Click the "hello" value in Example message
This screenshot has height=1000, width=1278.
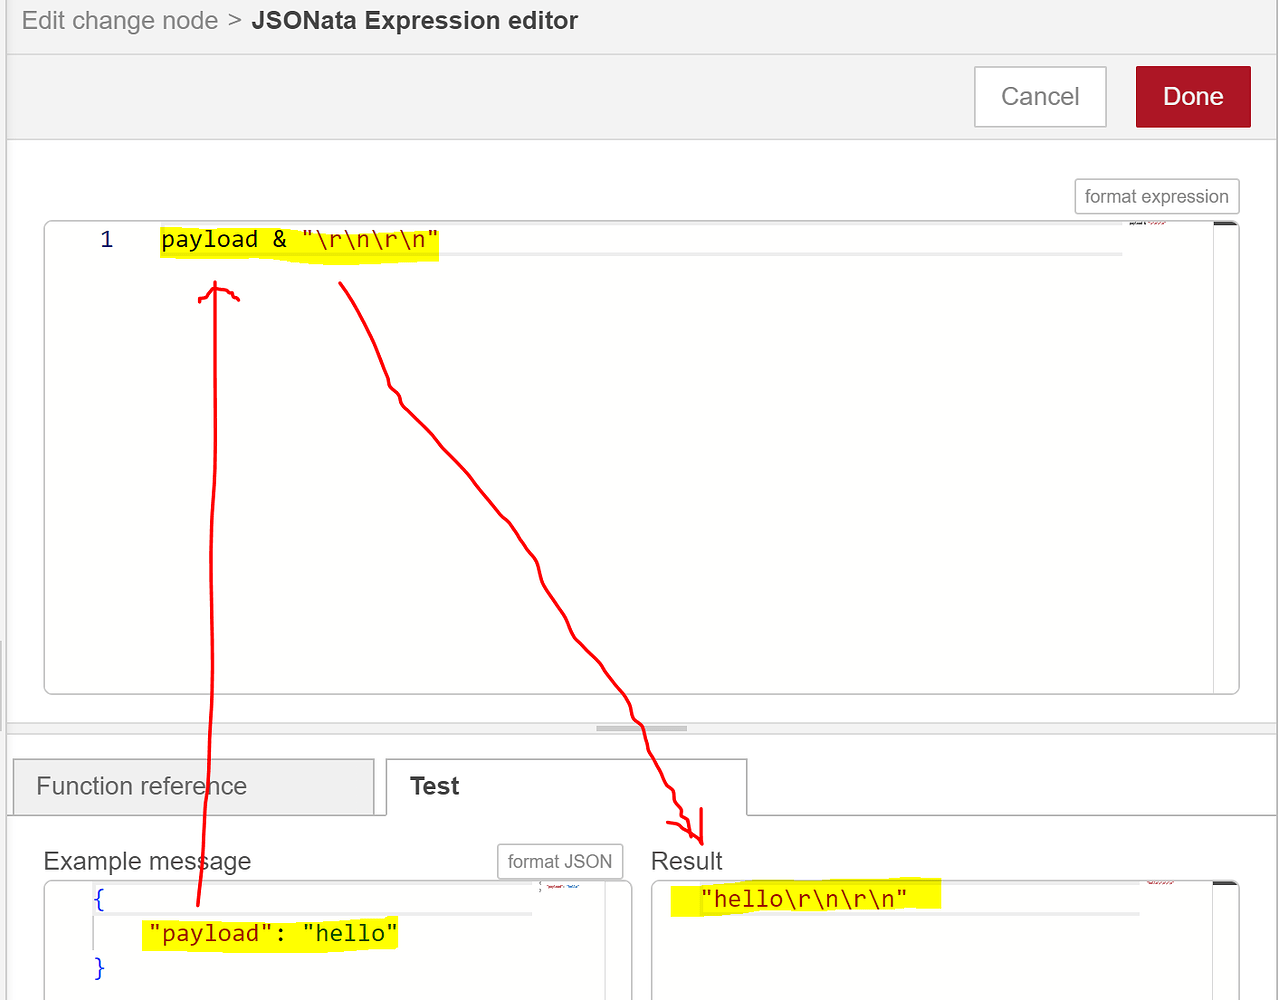point(350,934)
